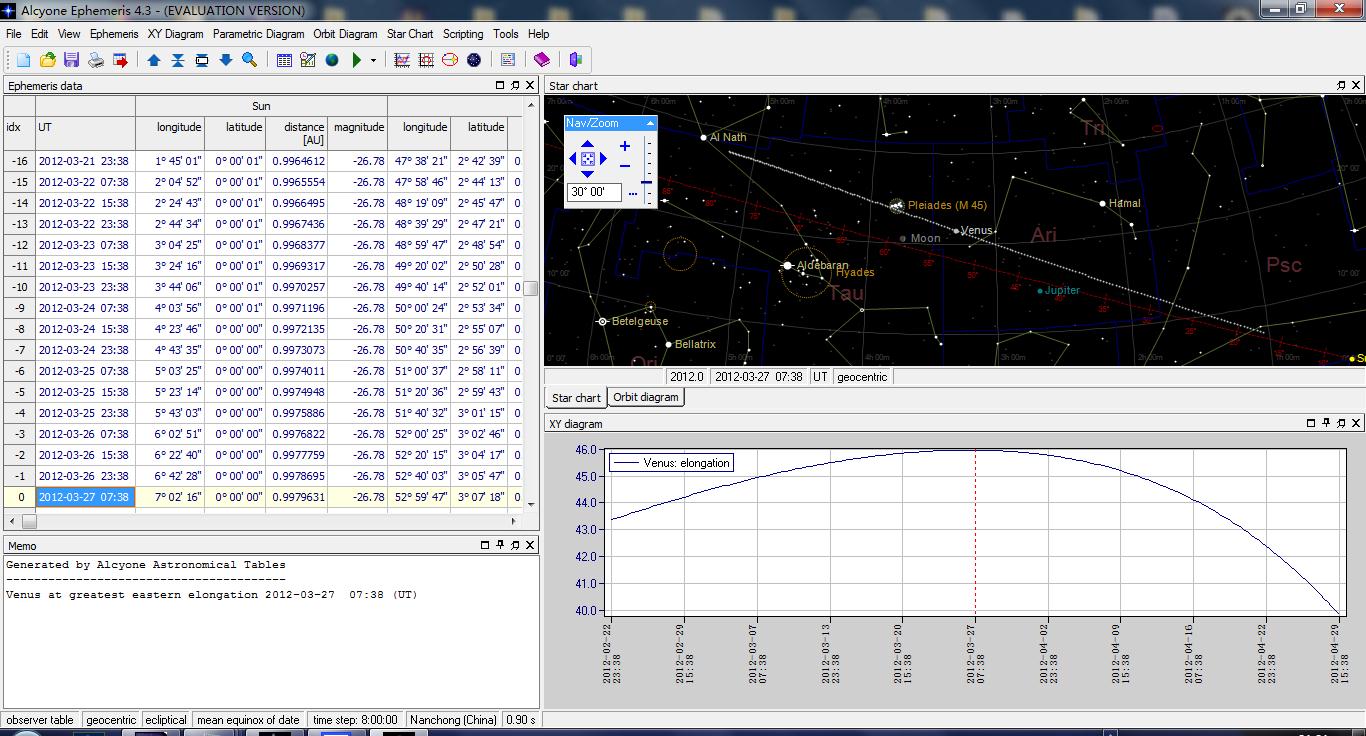This screenshot has width=1366, height=736.
Task: Pan star chart down with Nav arrow
Action: (x=588, y=173)
